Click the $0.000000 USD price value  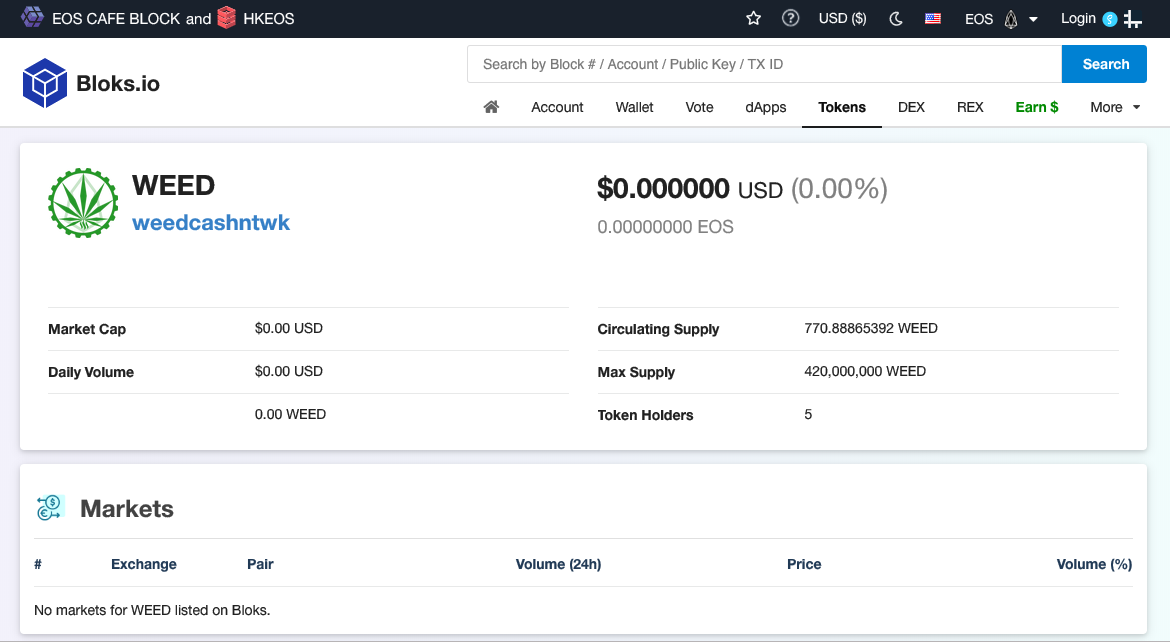coord(689,189)
